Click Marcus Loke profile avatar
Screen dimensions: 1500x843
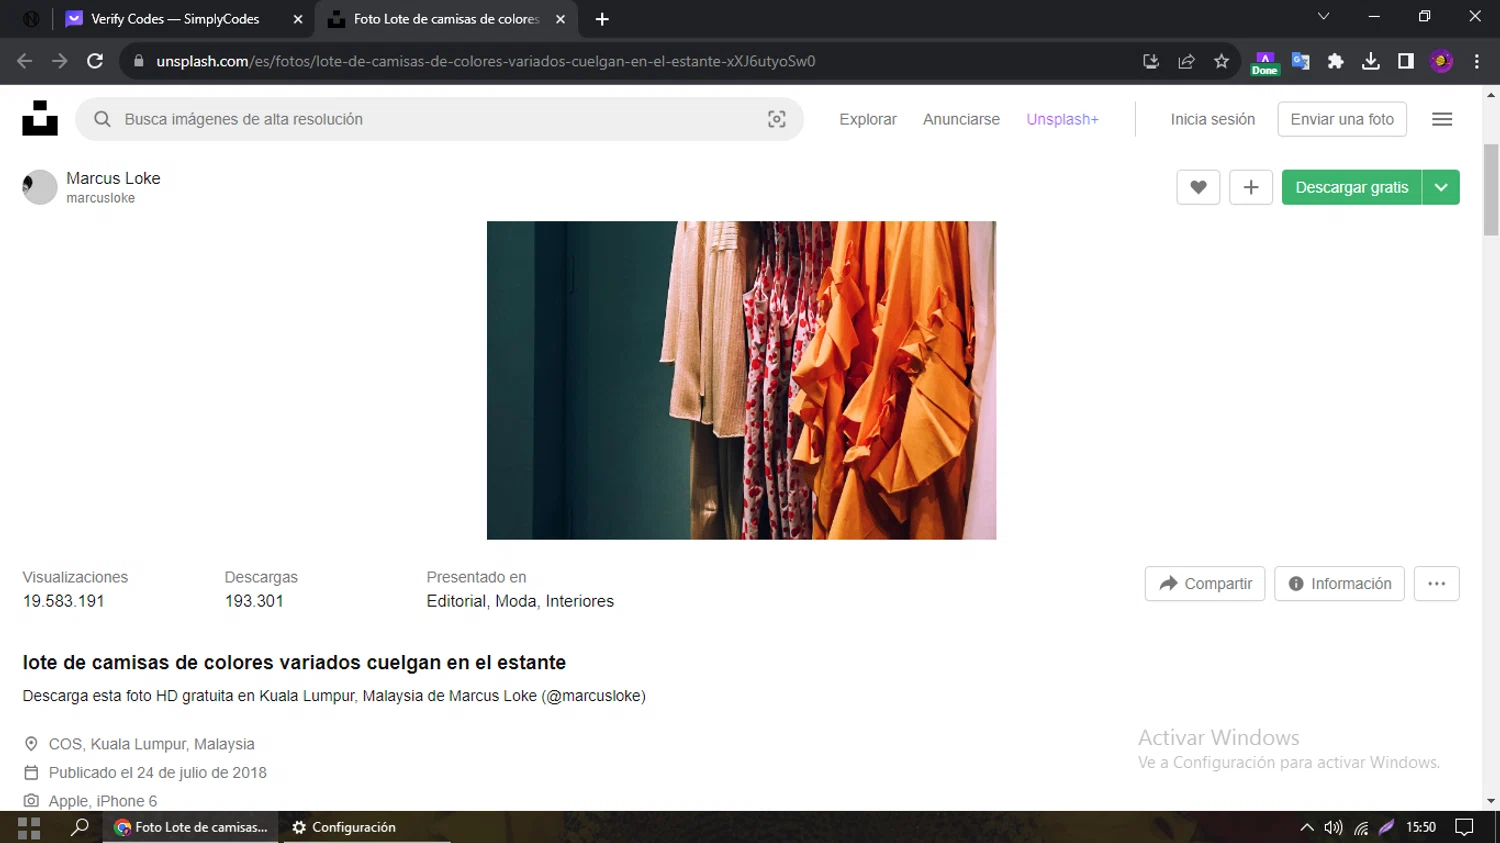40,187
